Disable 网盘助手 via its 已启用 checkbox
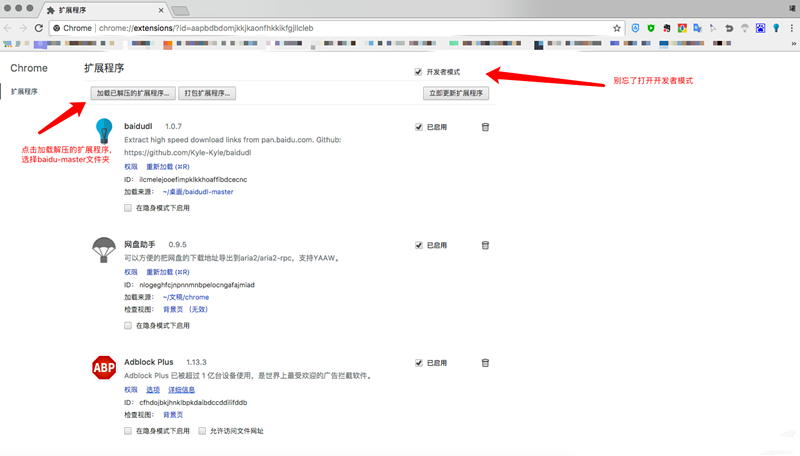This screenshot has height=456, width=800. click(x=419, y=245)
